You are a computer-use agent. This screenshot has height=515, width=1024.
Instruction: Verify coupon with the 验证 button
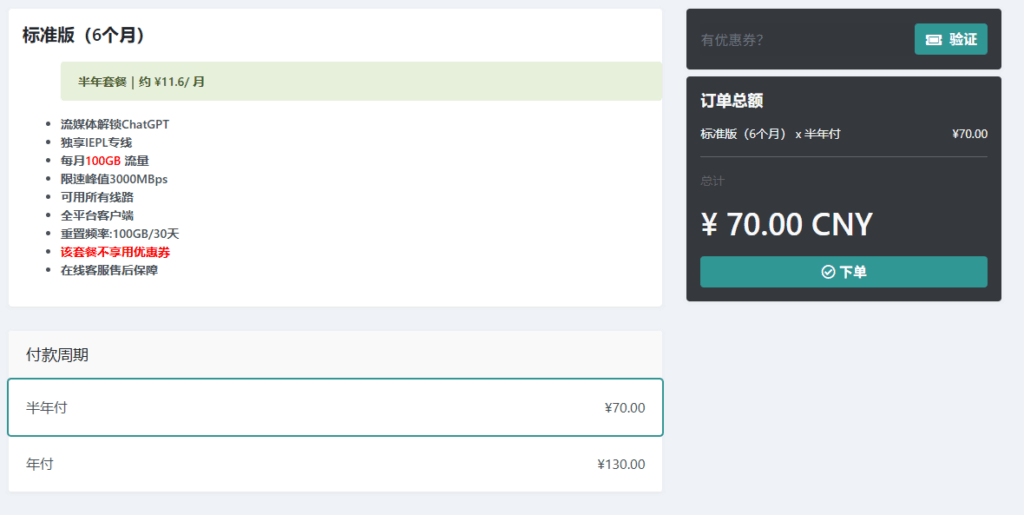coord(951,39)
